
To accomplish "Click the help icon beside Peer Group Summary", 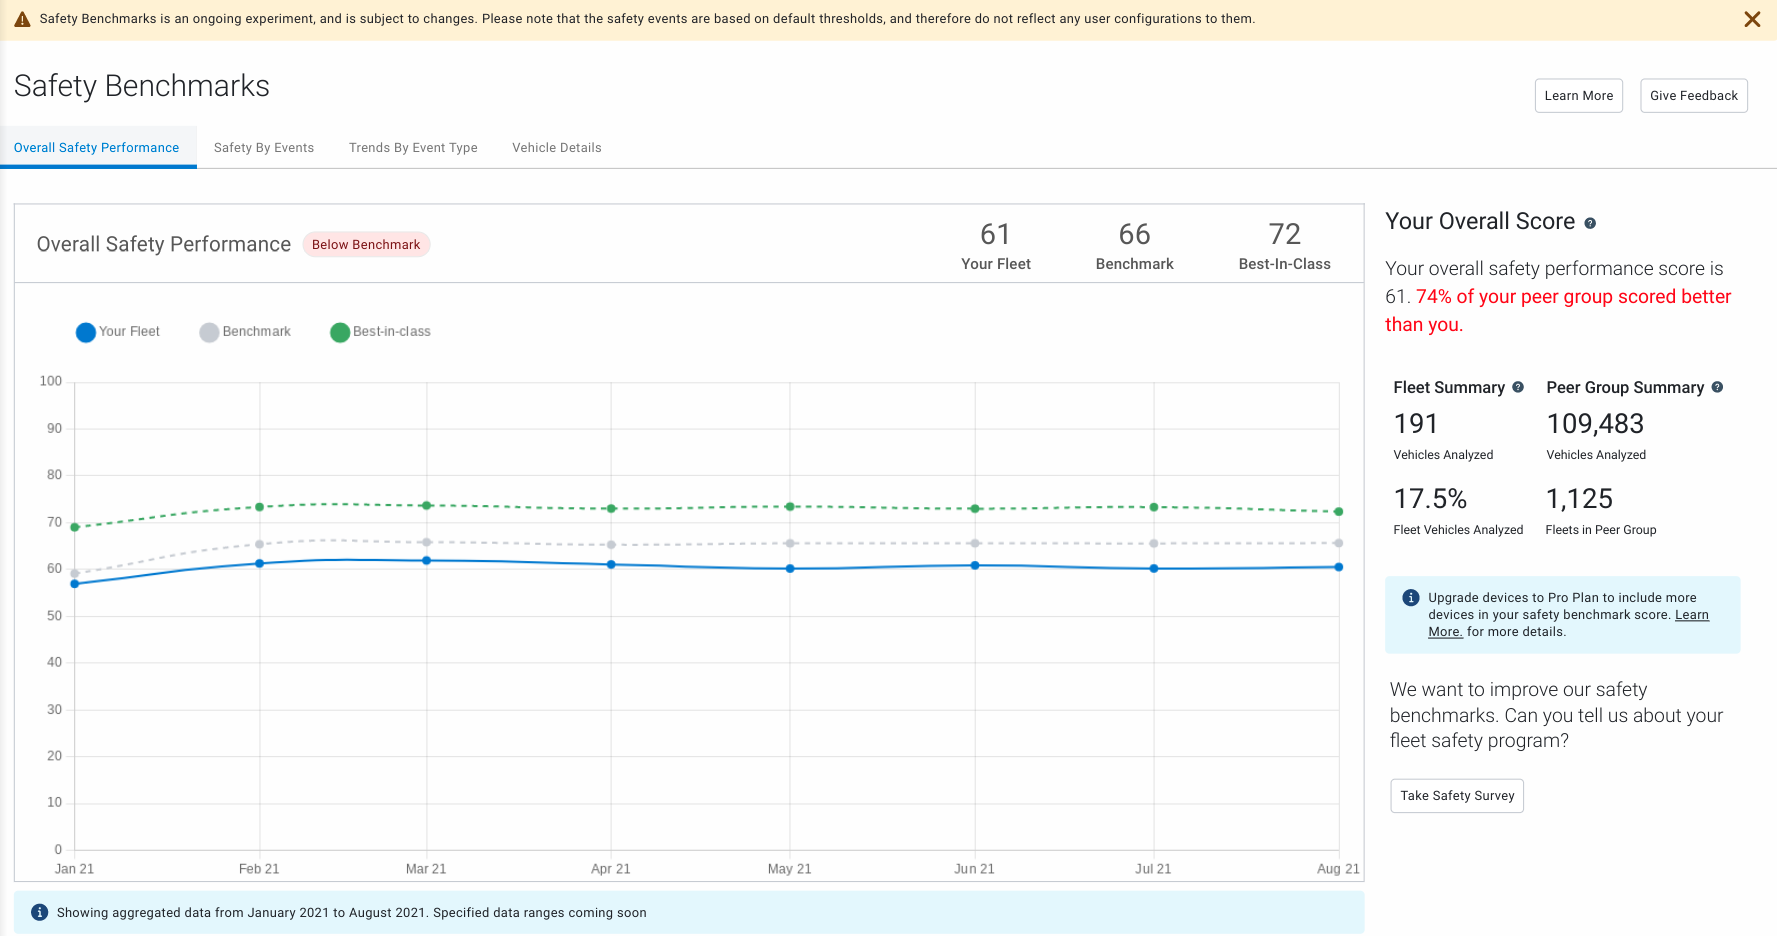I will pyautogui.click(x=1719, y=386).
